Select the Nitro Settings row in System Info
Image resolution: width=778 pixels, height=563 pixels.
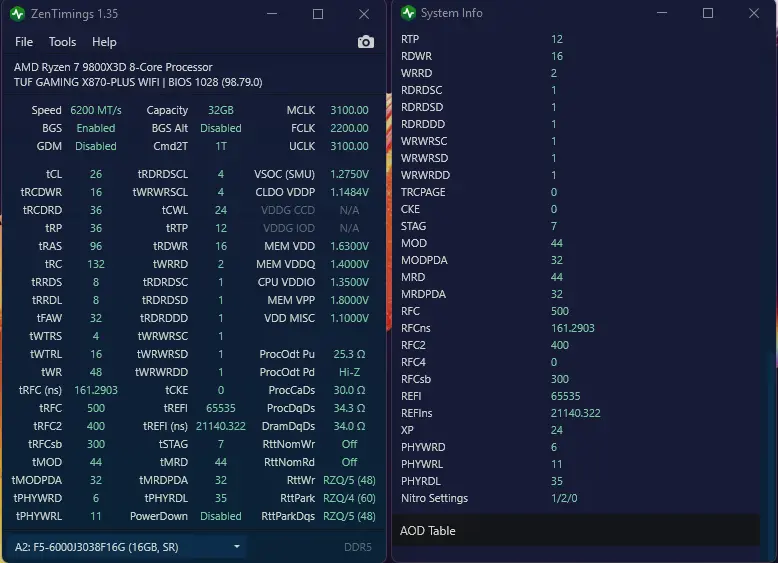[x=576, y=498]
